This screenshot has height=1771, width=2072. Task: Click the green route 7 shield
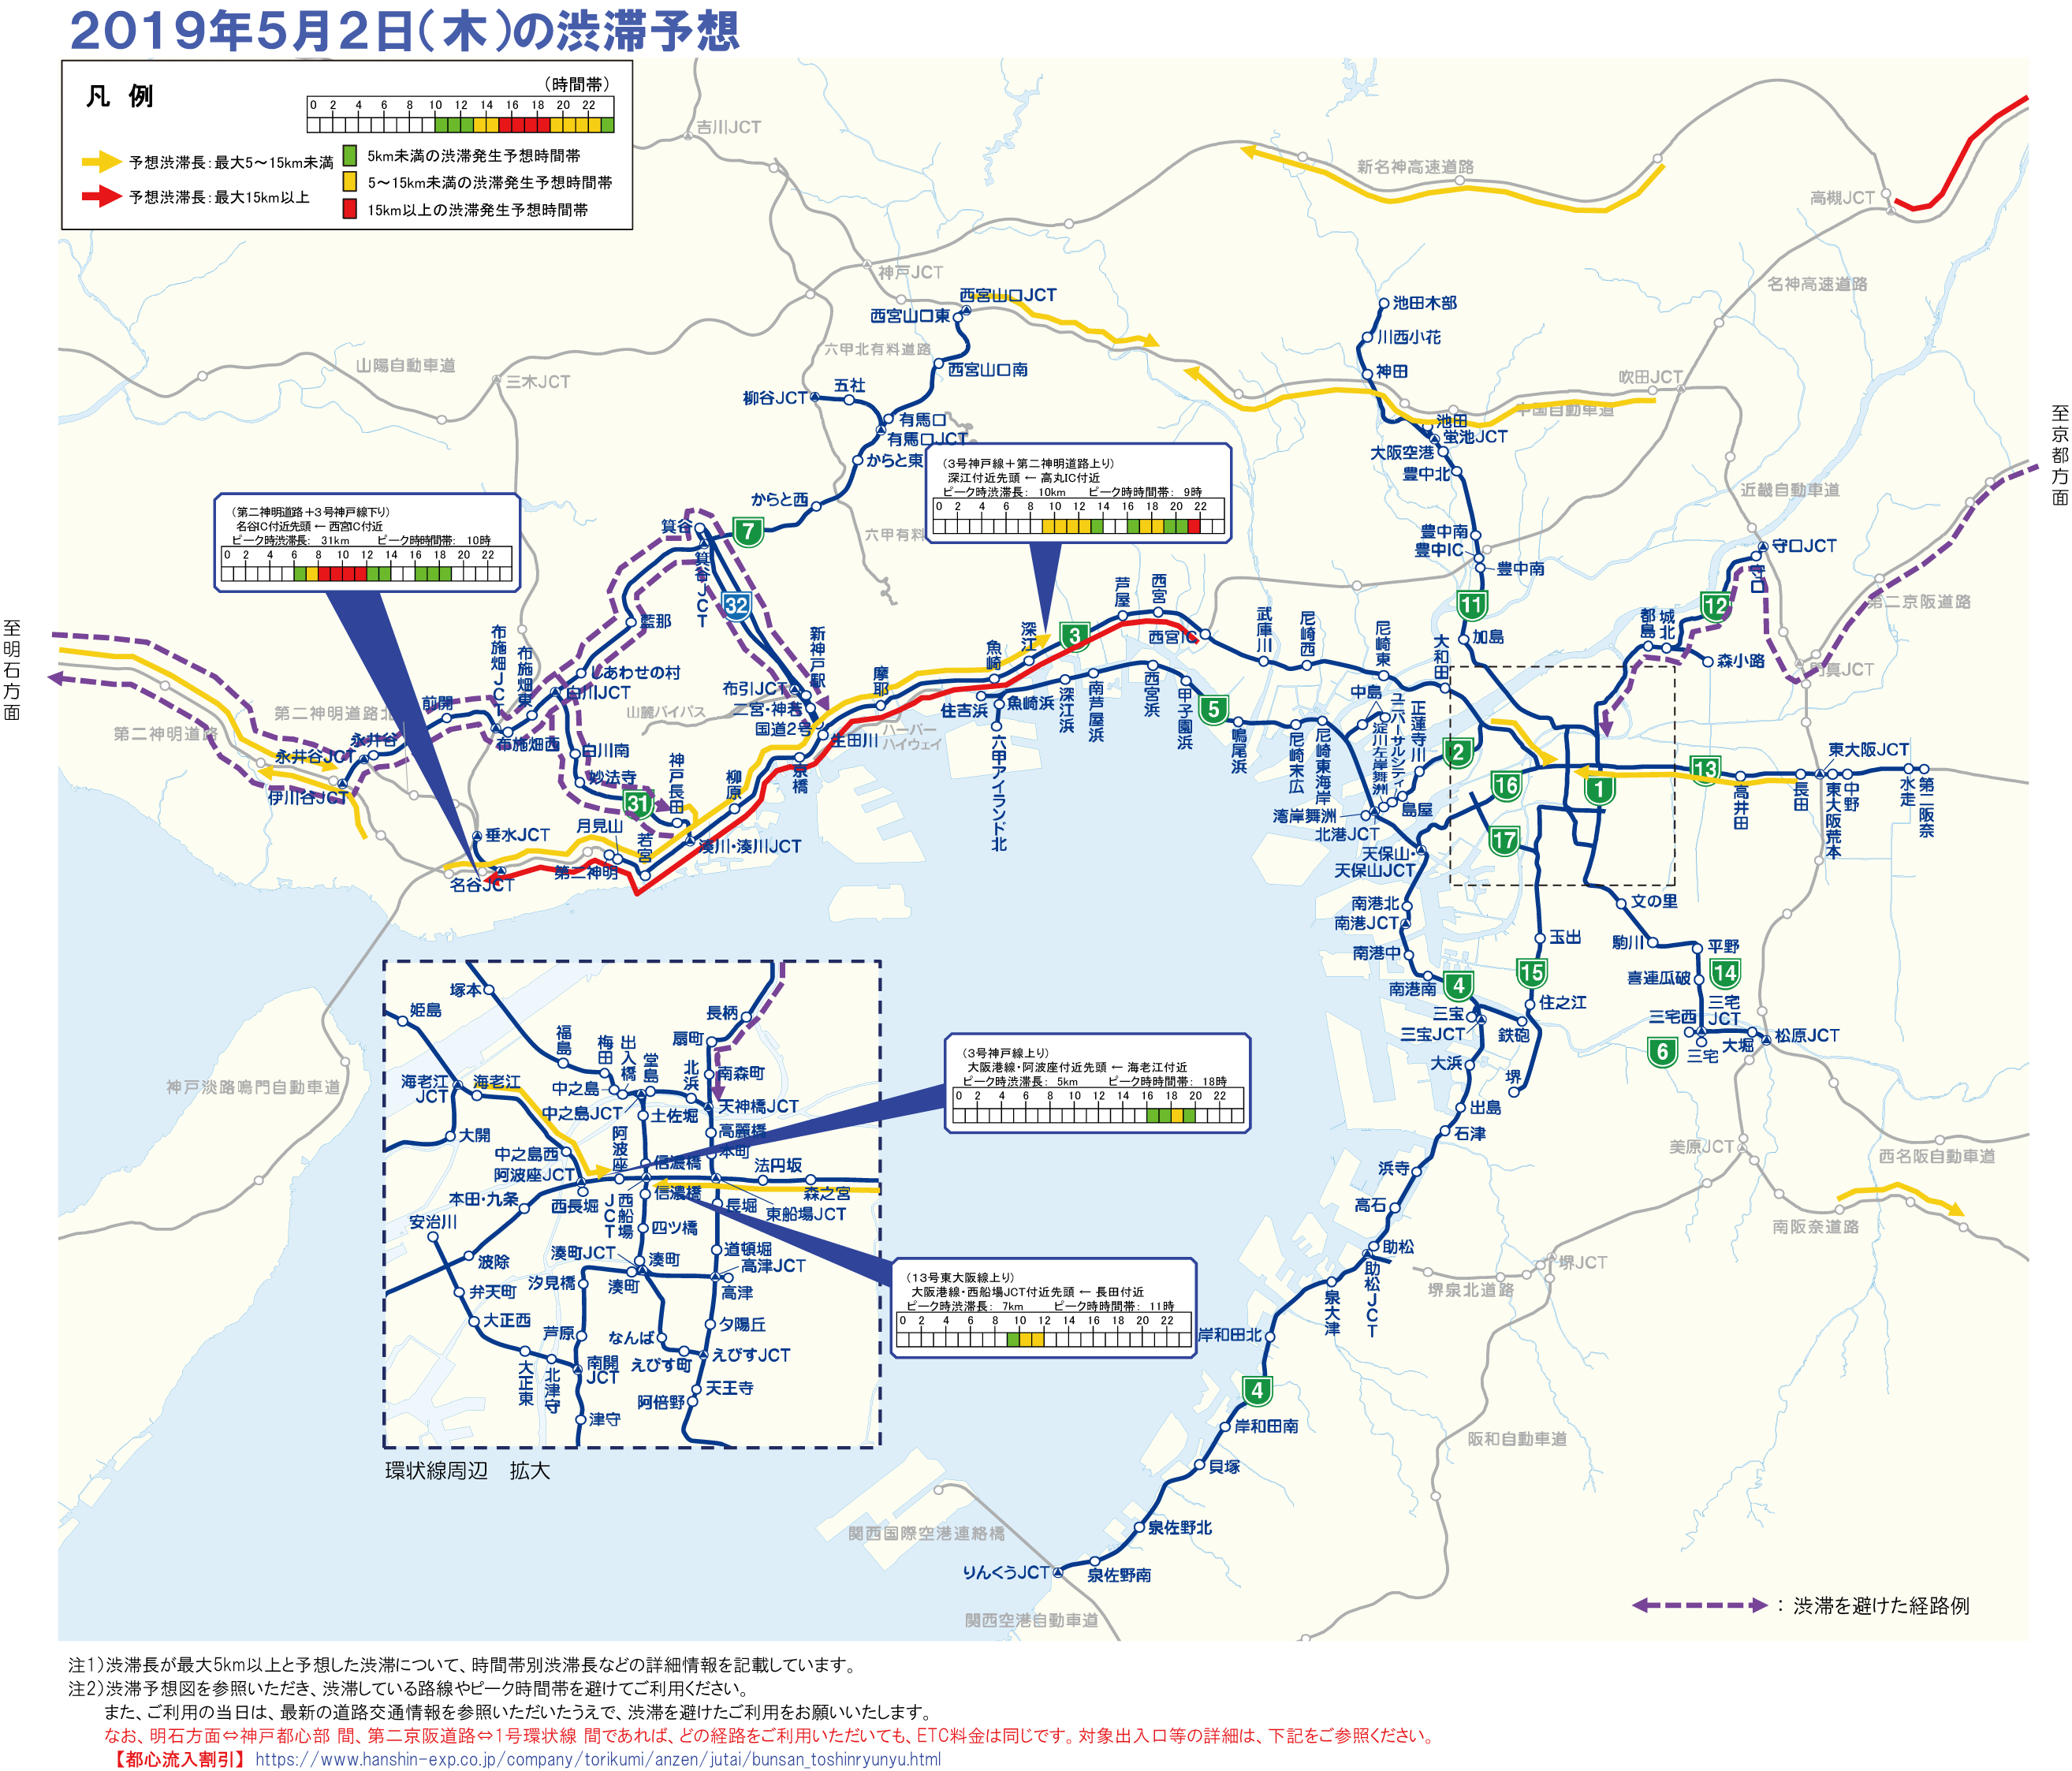[x=748, y=531]
